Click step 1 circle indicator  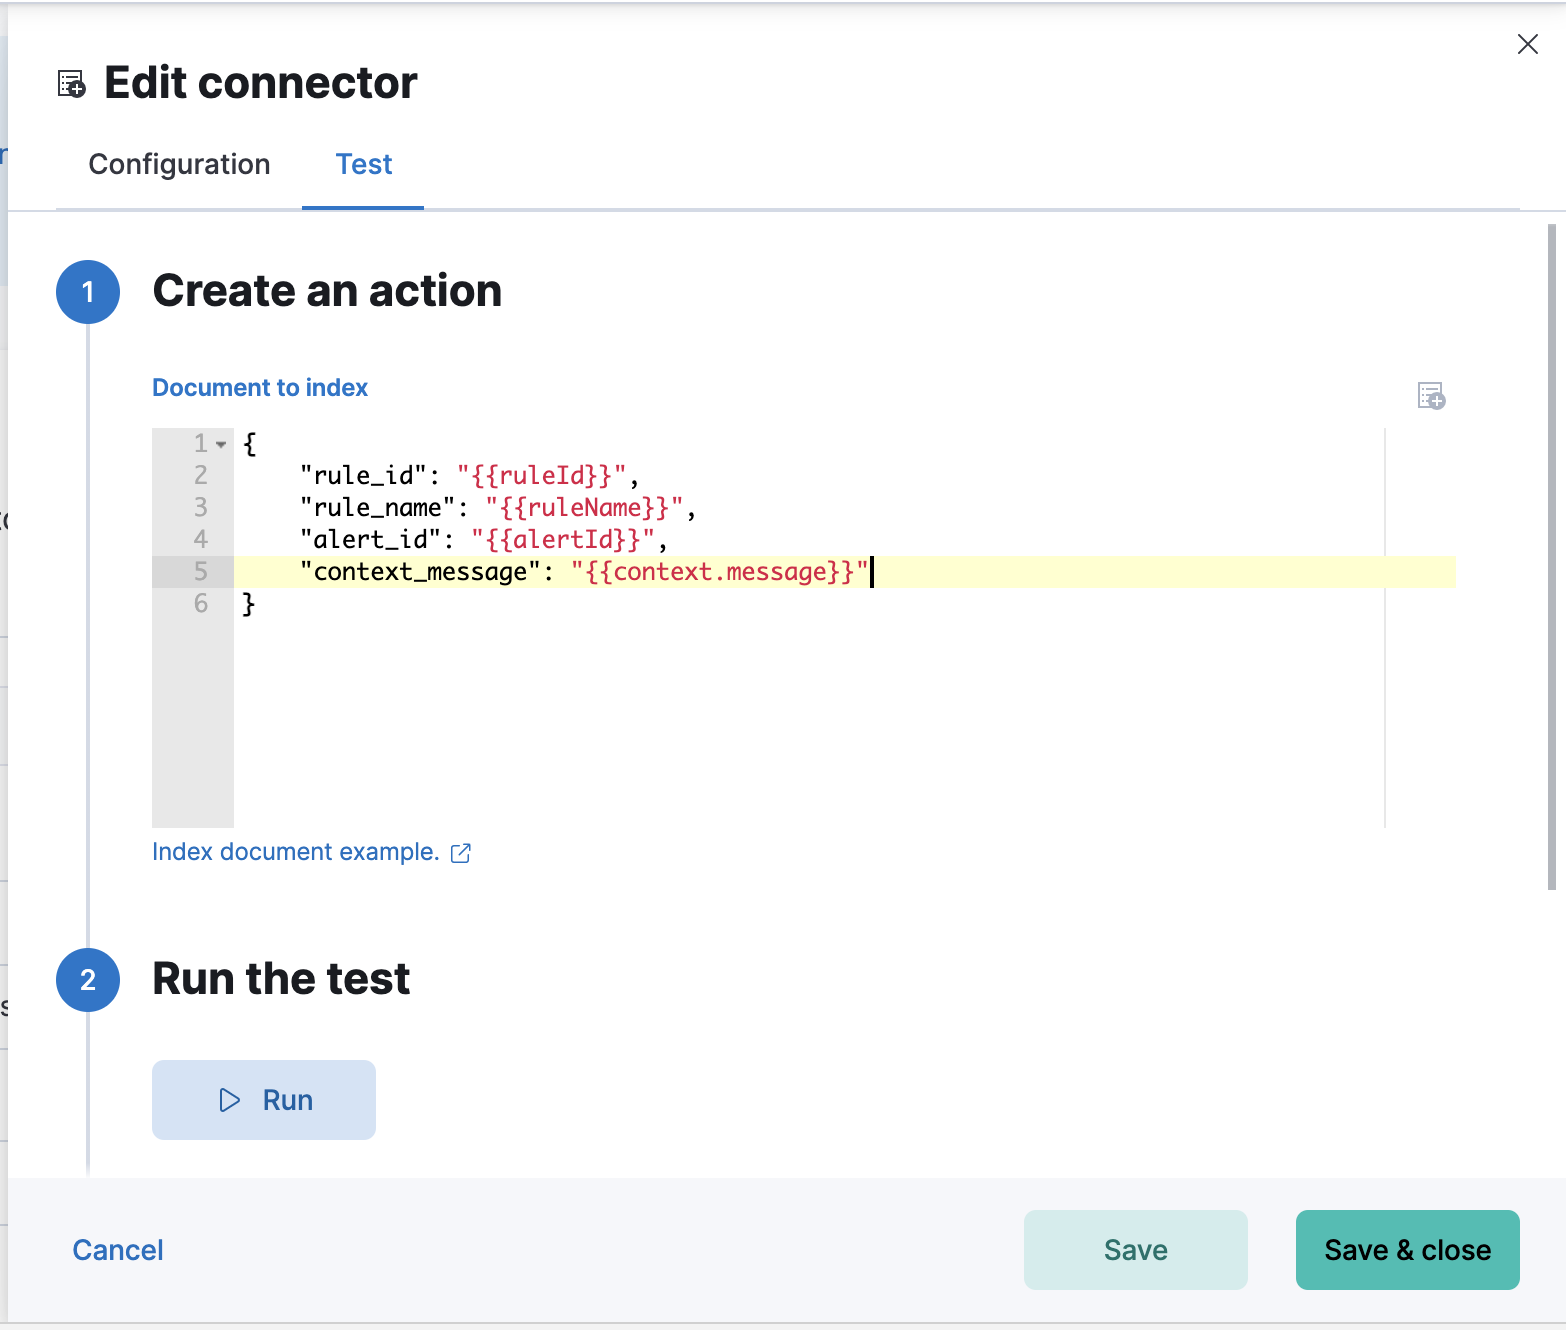coord(88,292)
